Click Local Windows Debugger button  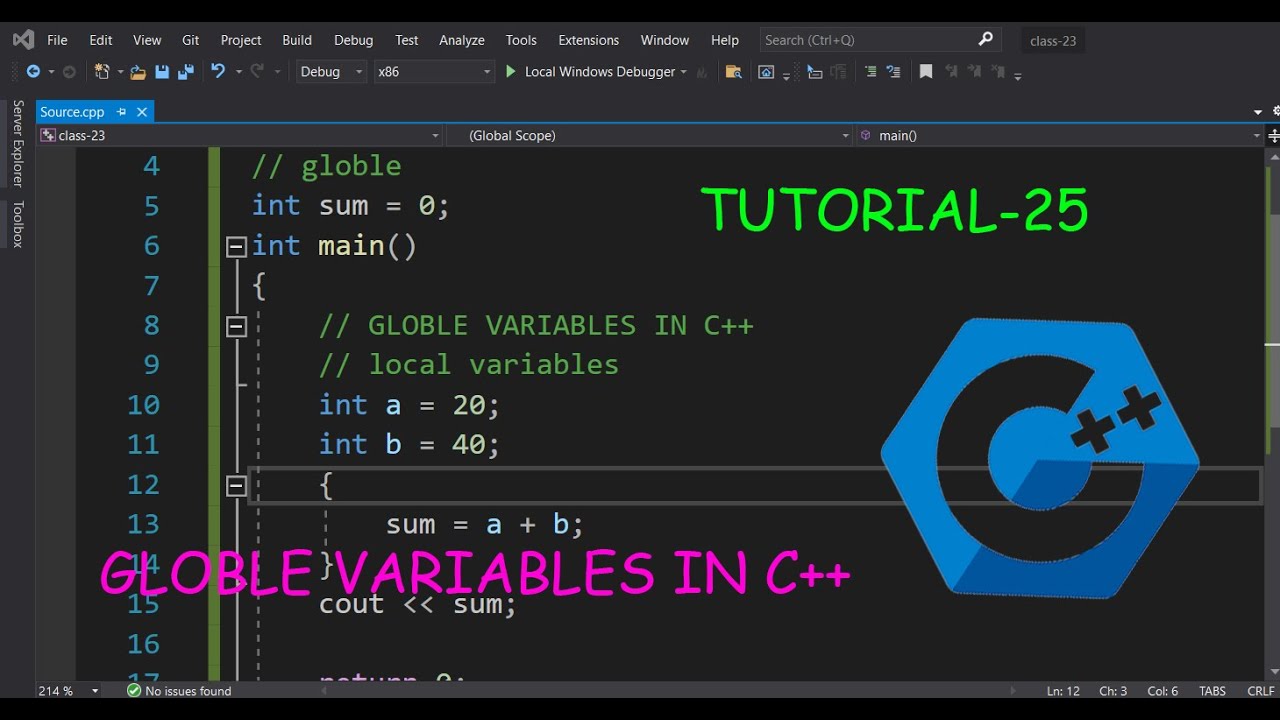pos(596,72)
